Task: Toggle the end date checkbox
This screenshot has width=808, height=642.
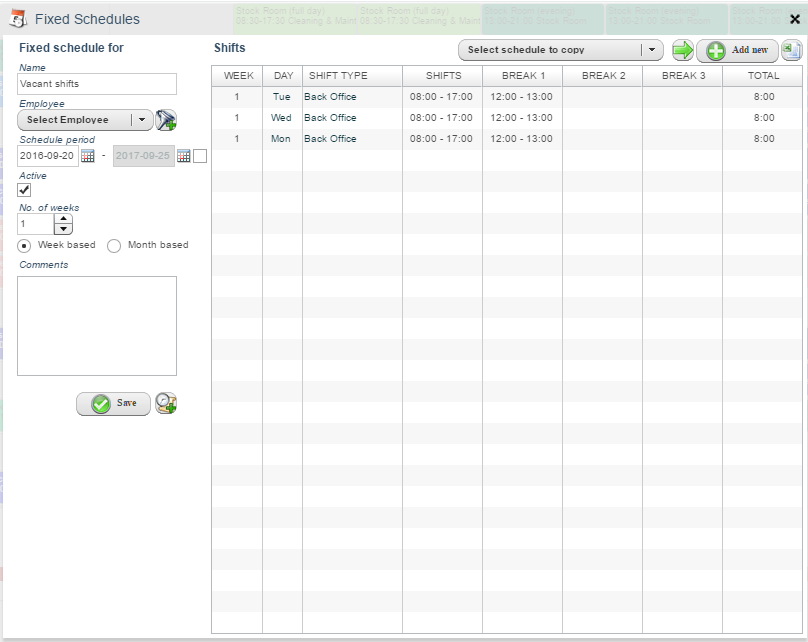Action: pyautogui.click(x=200, y=156)
